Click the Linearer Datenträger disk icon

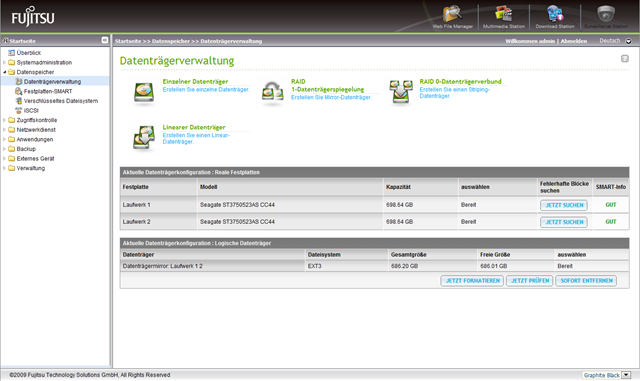pyautogui.click(x=144, y=137)
